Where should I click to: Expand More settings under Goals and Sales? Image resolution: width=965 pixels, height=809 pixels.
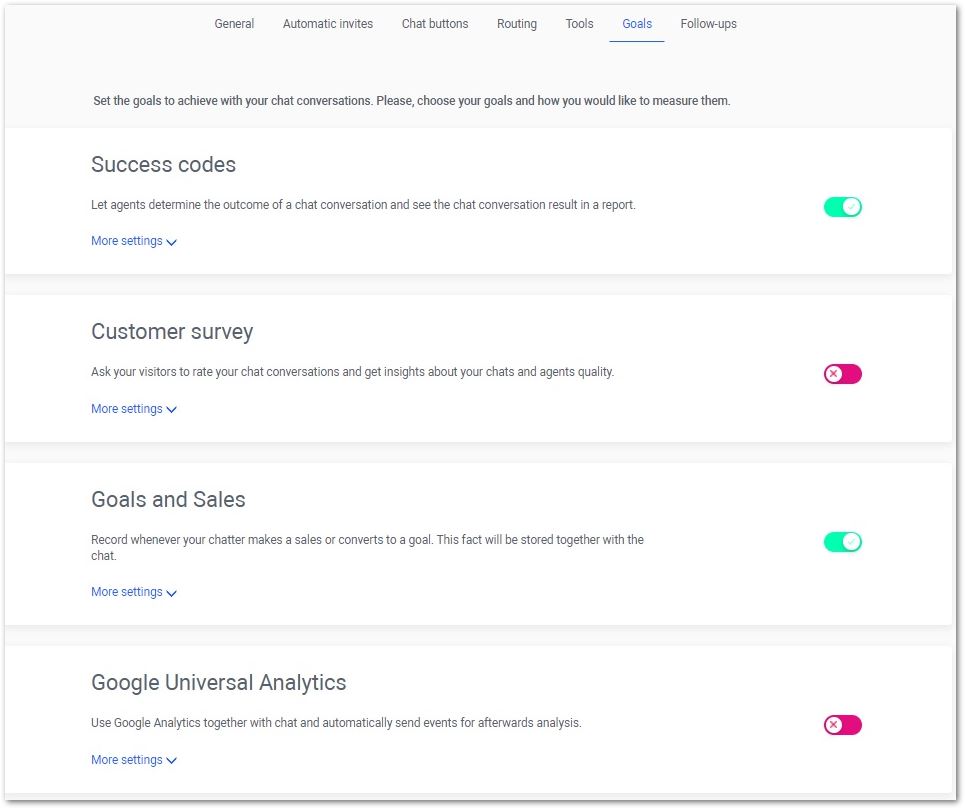134,592
